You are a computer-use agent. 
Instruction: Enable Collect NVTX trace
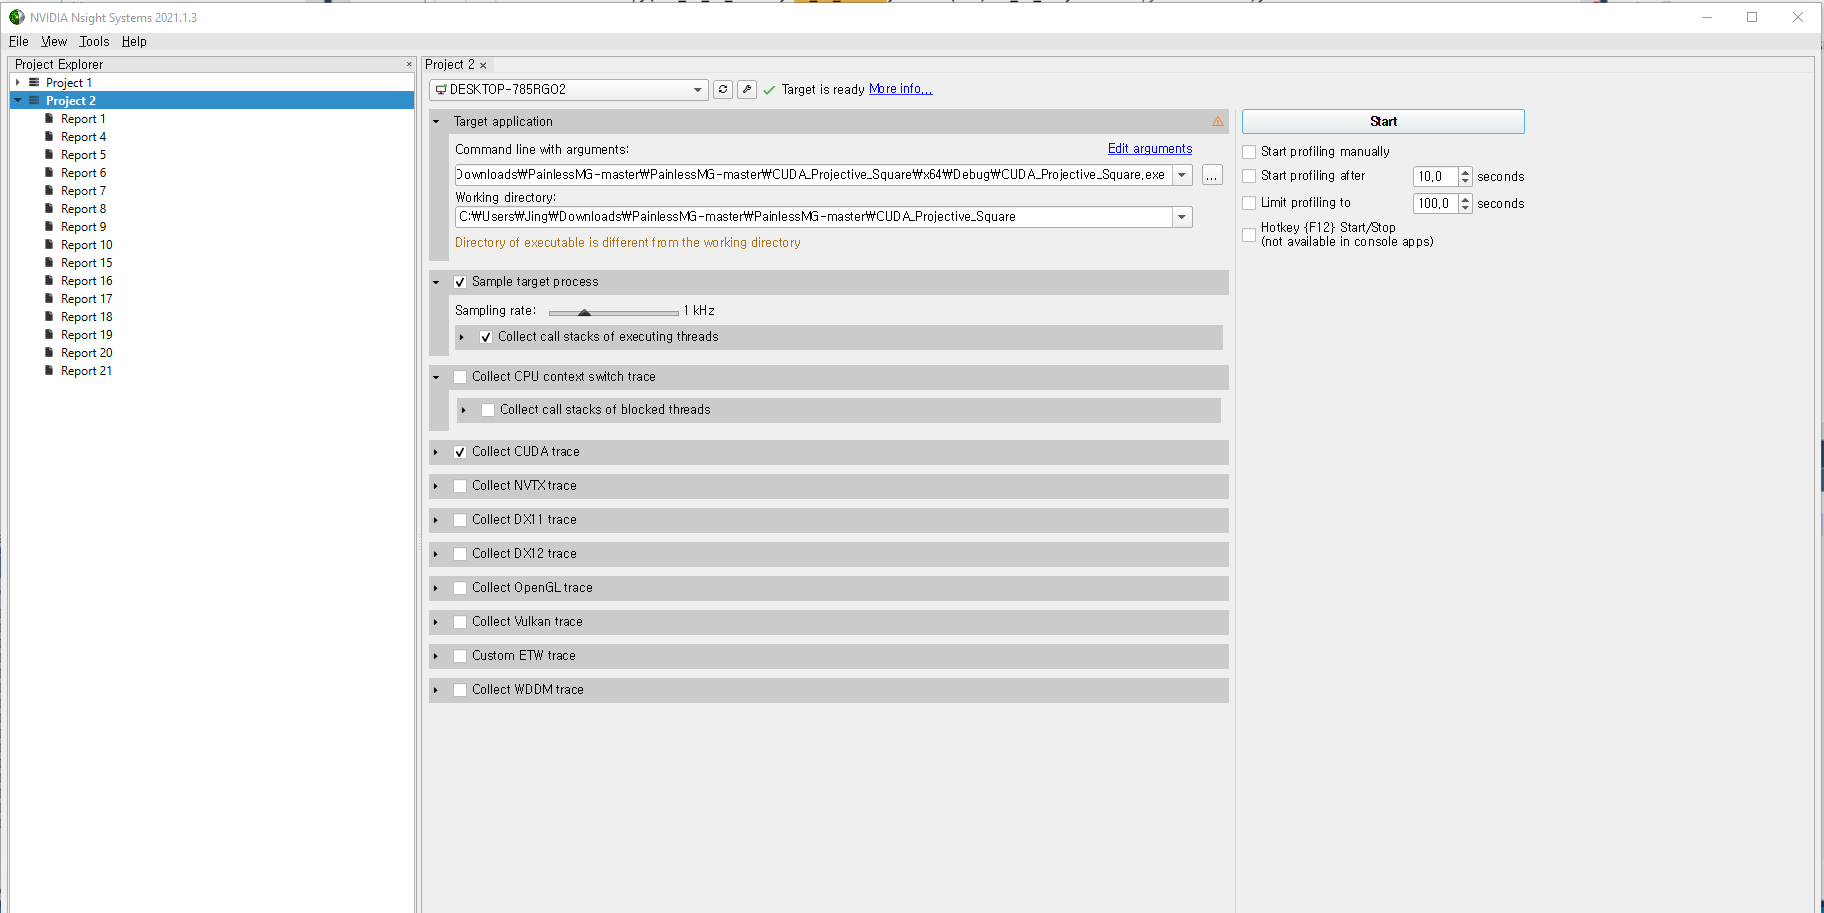pos(460,486)
